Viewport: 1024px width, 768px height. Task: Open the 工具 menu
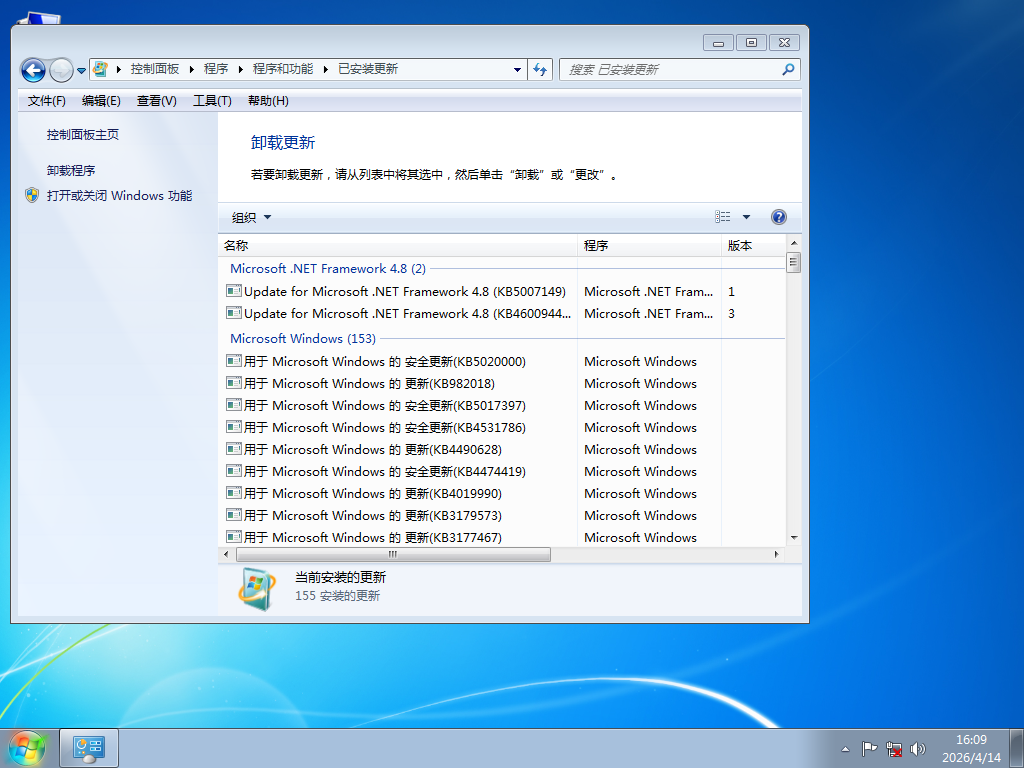[211, 100]
